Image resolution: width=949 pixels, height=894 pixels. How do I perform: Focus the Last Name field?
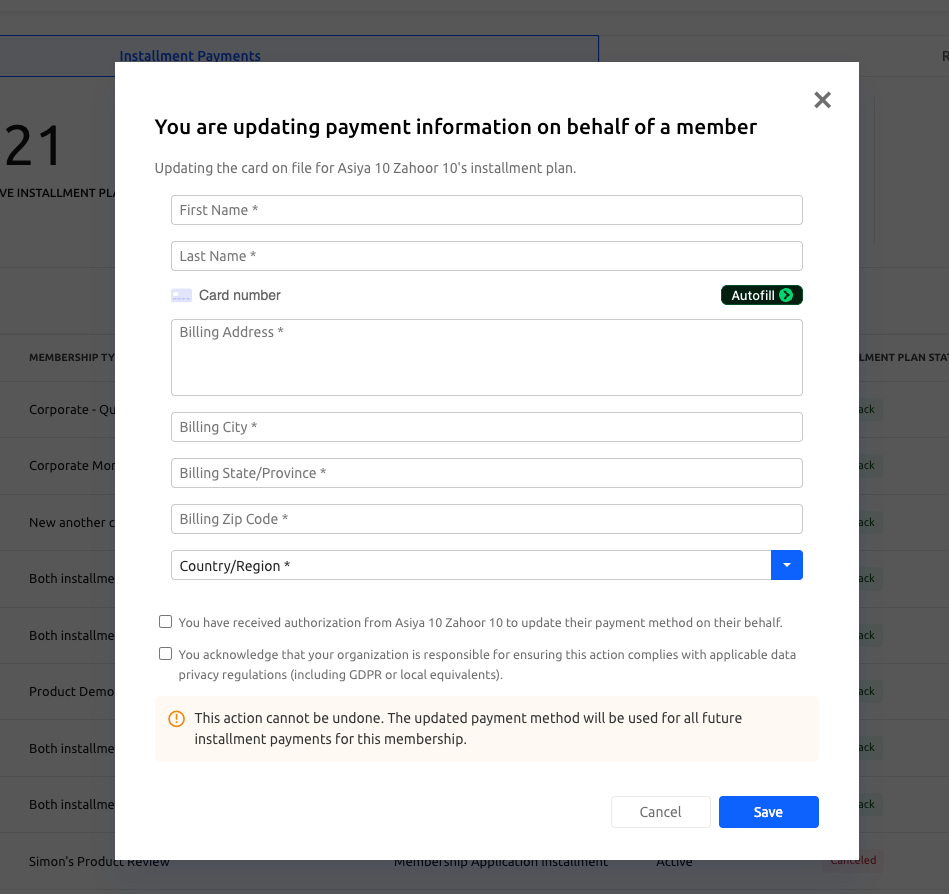487,256
